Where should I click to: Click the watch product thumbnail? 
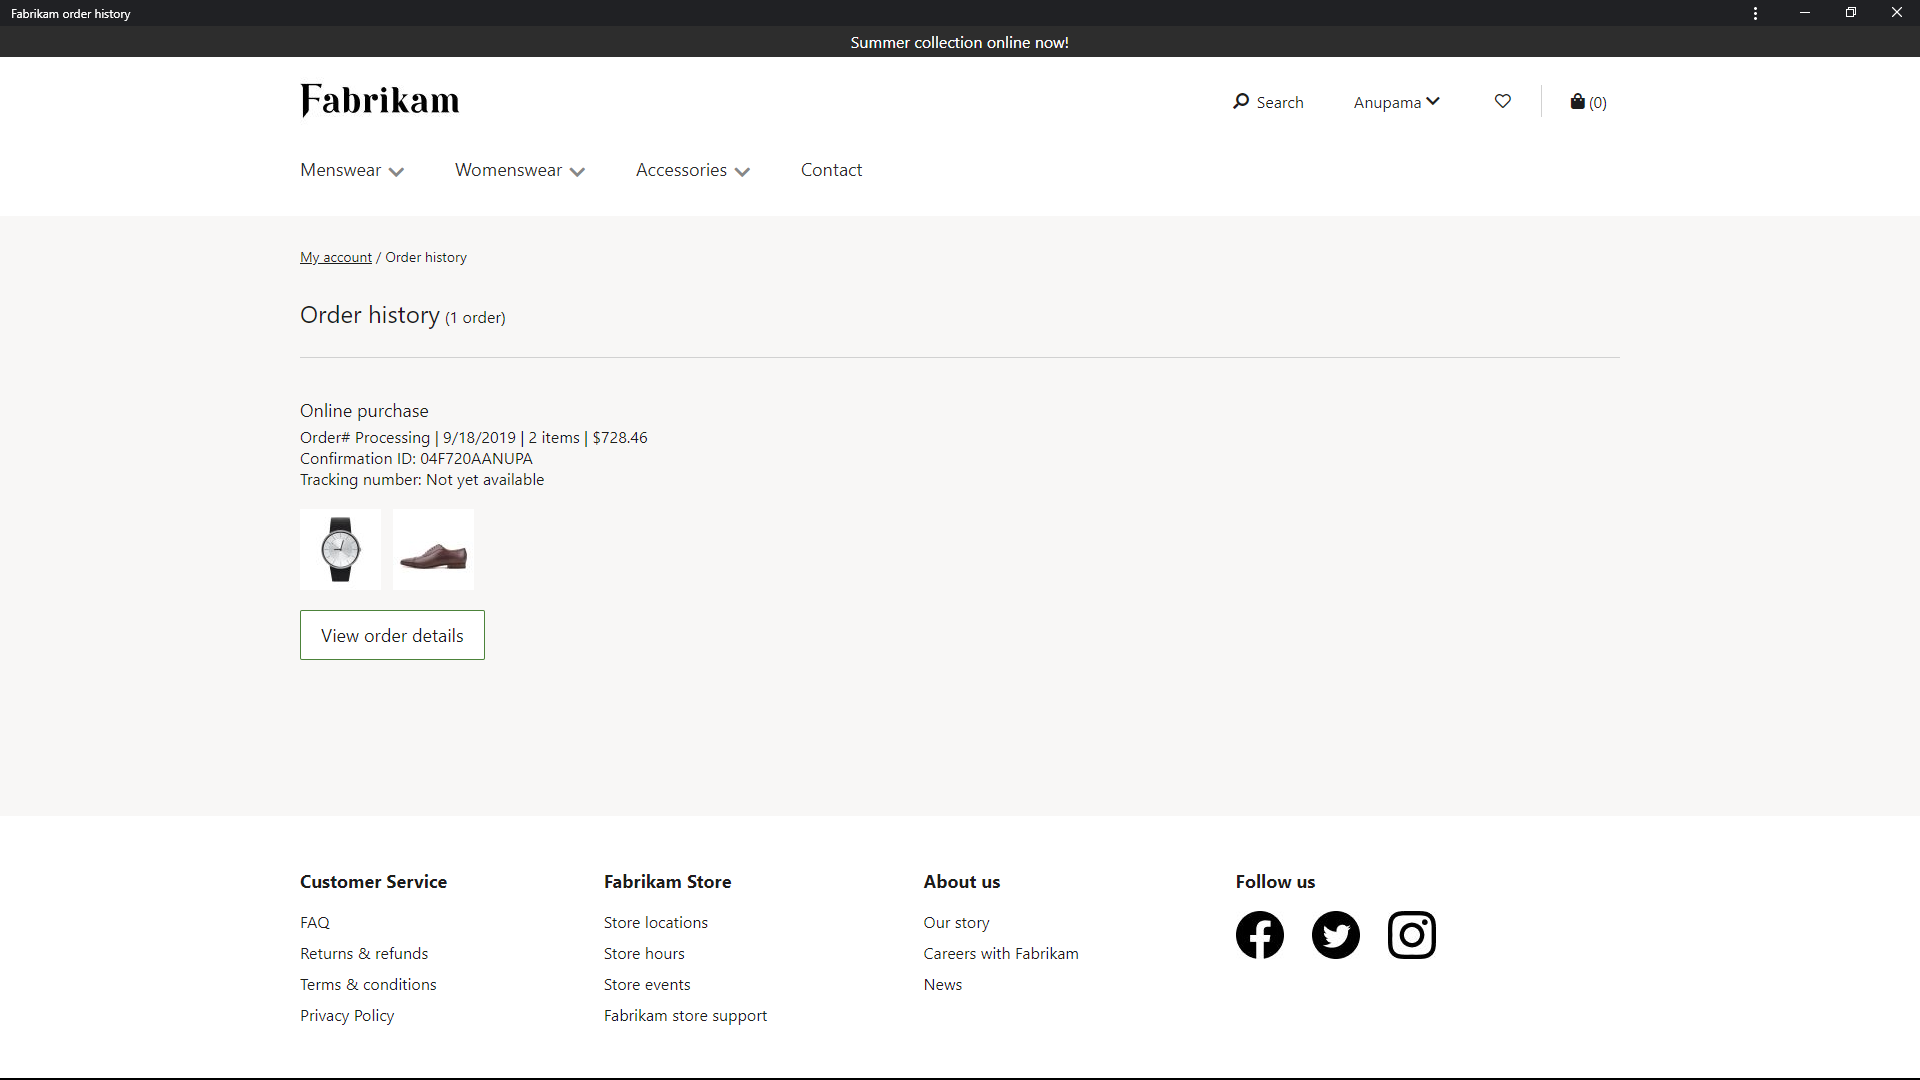[340, 547]
